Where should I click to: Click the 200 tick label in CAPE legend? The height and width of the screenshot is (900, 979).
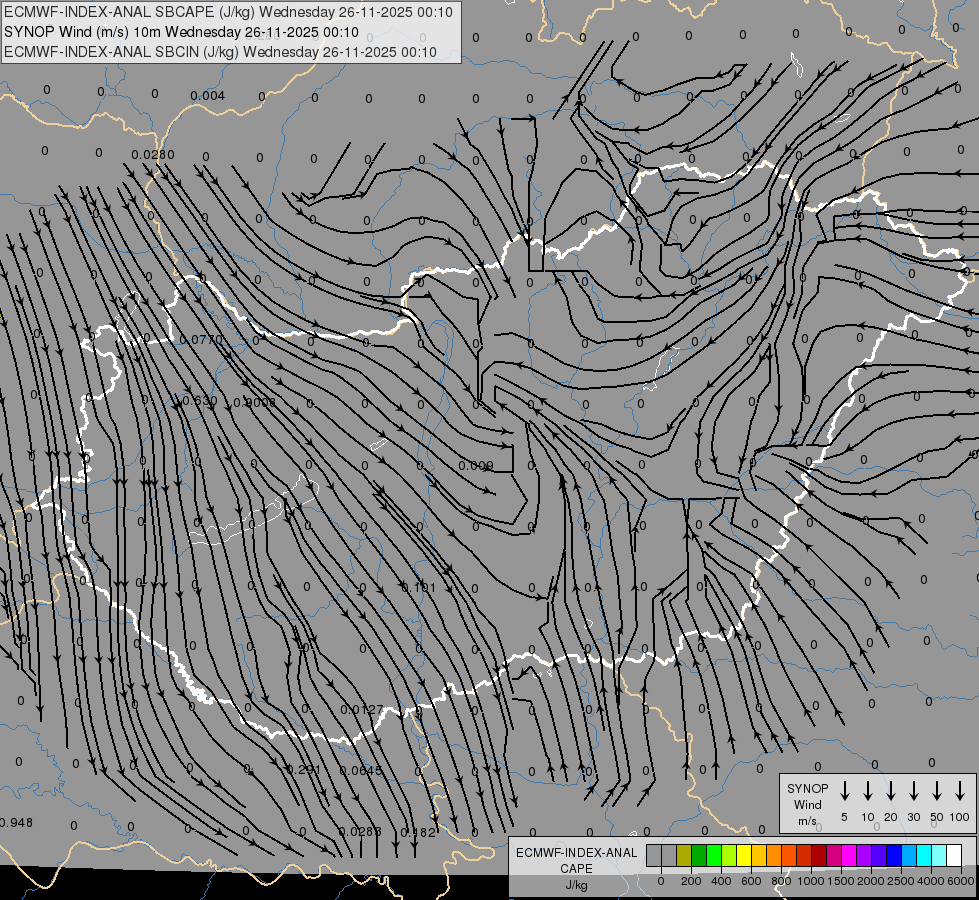691,881
